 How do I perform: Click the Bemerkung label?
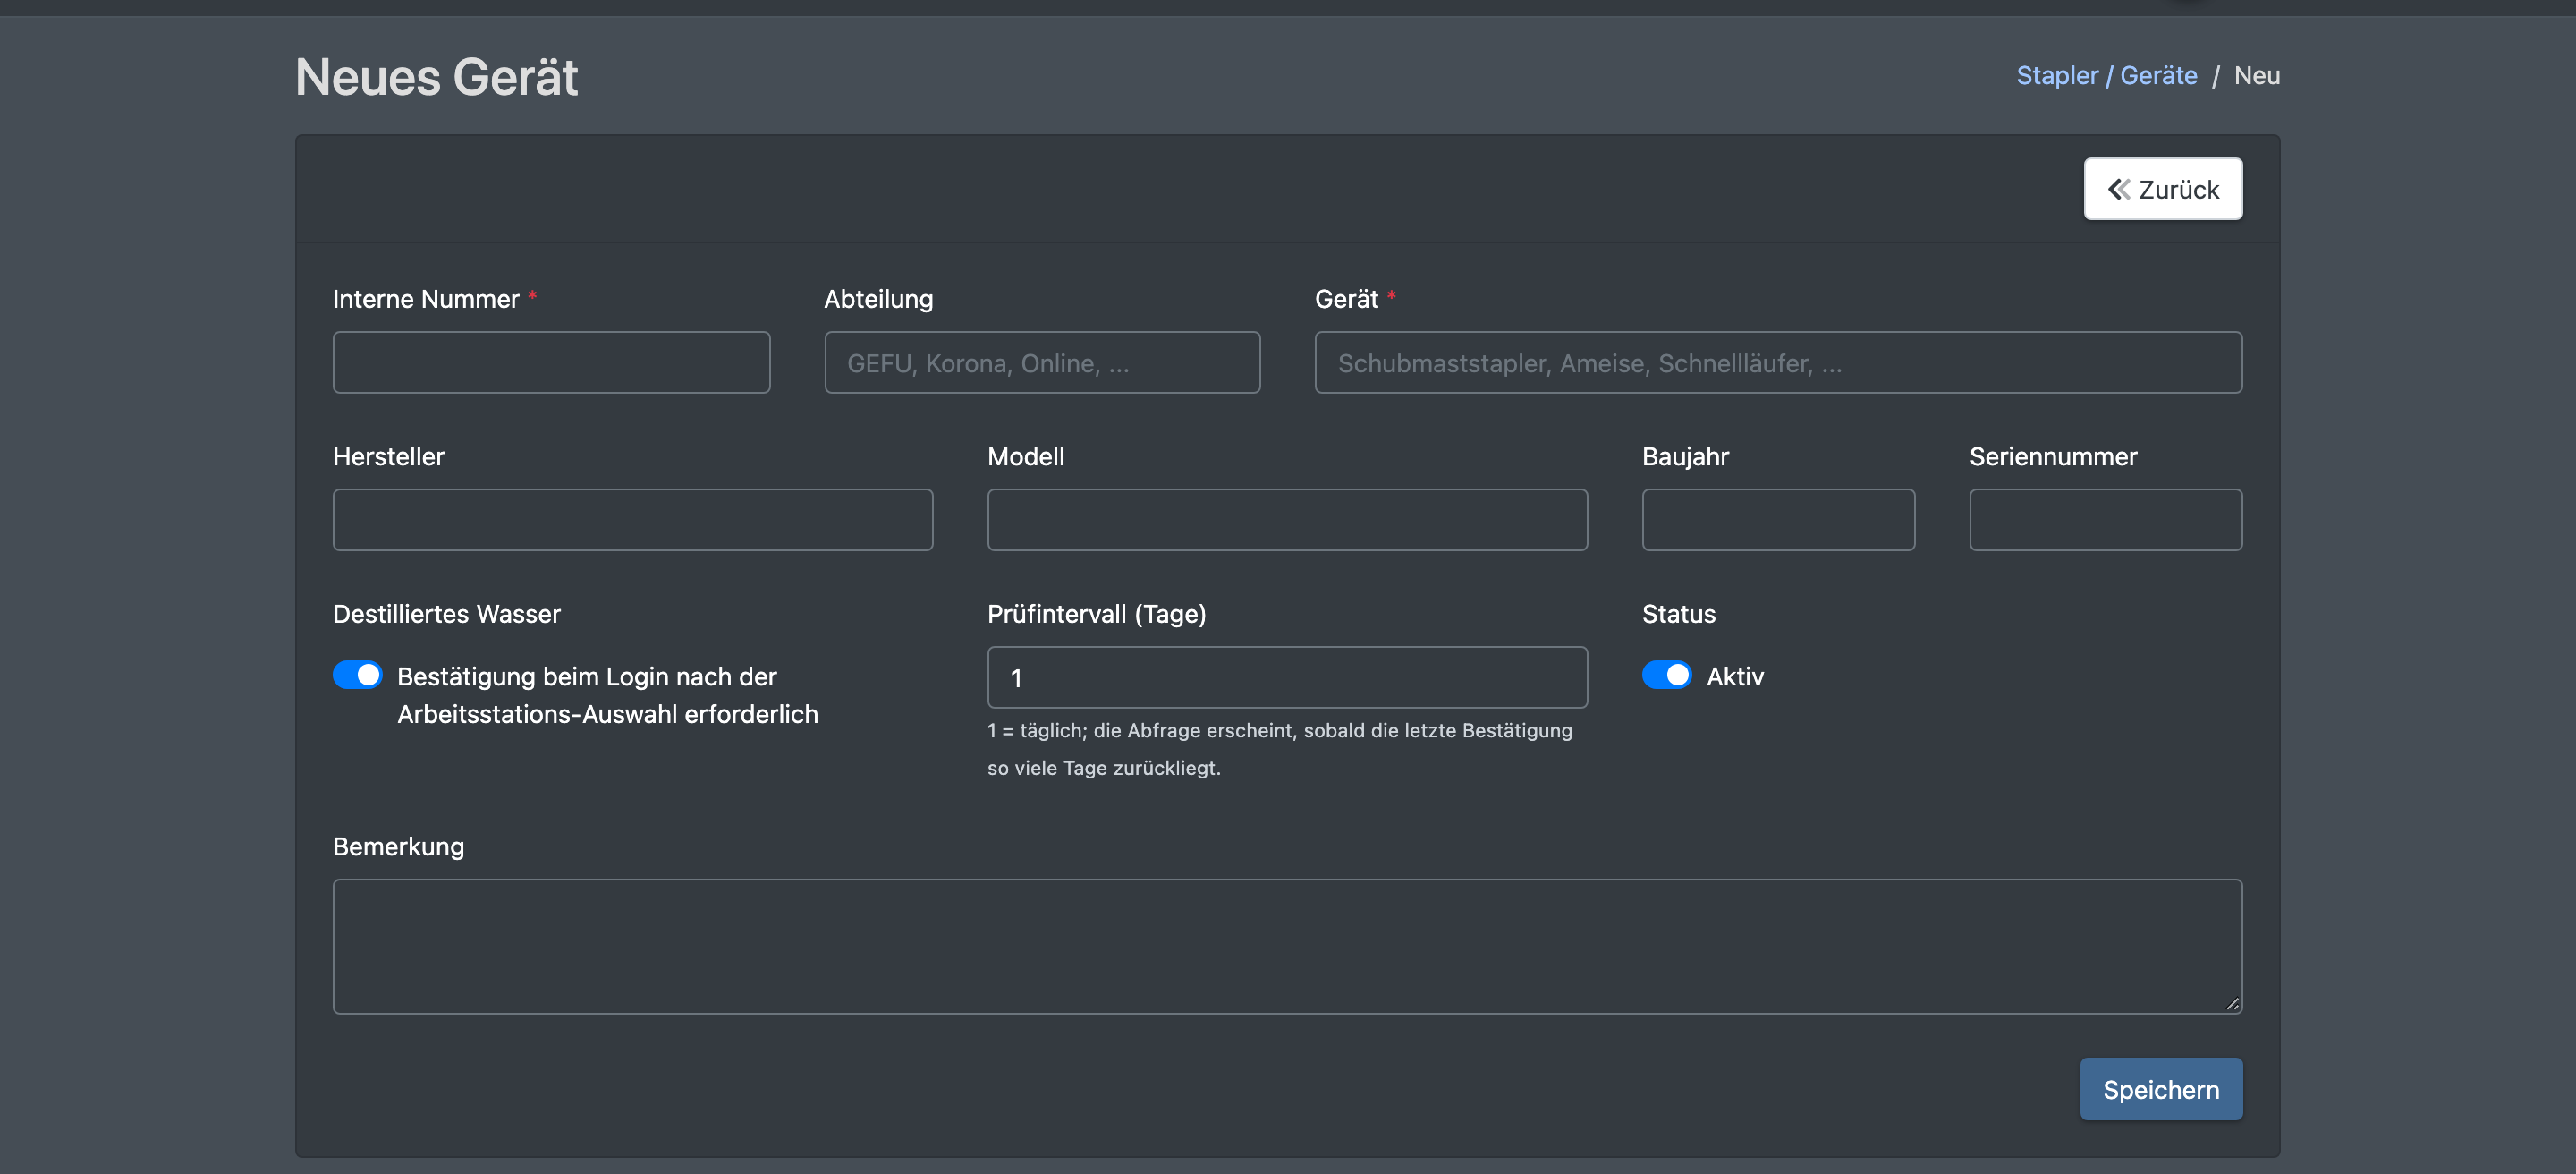pos(398,847)
